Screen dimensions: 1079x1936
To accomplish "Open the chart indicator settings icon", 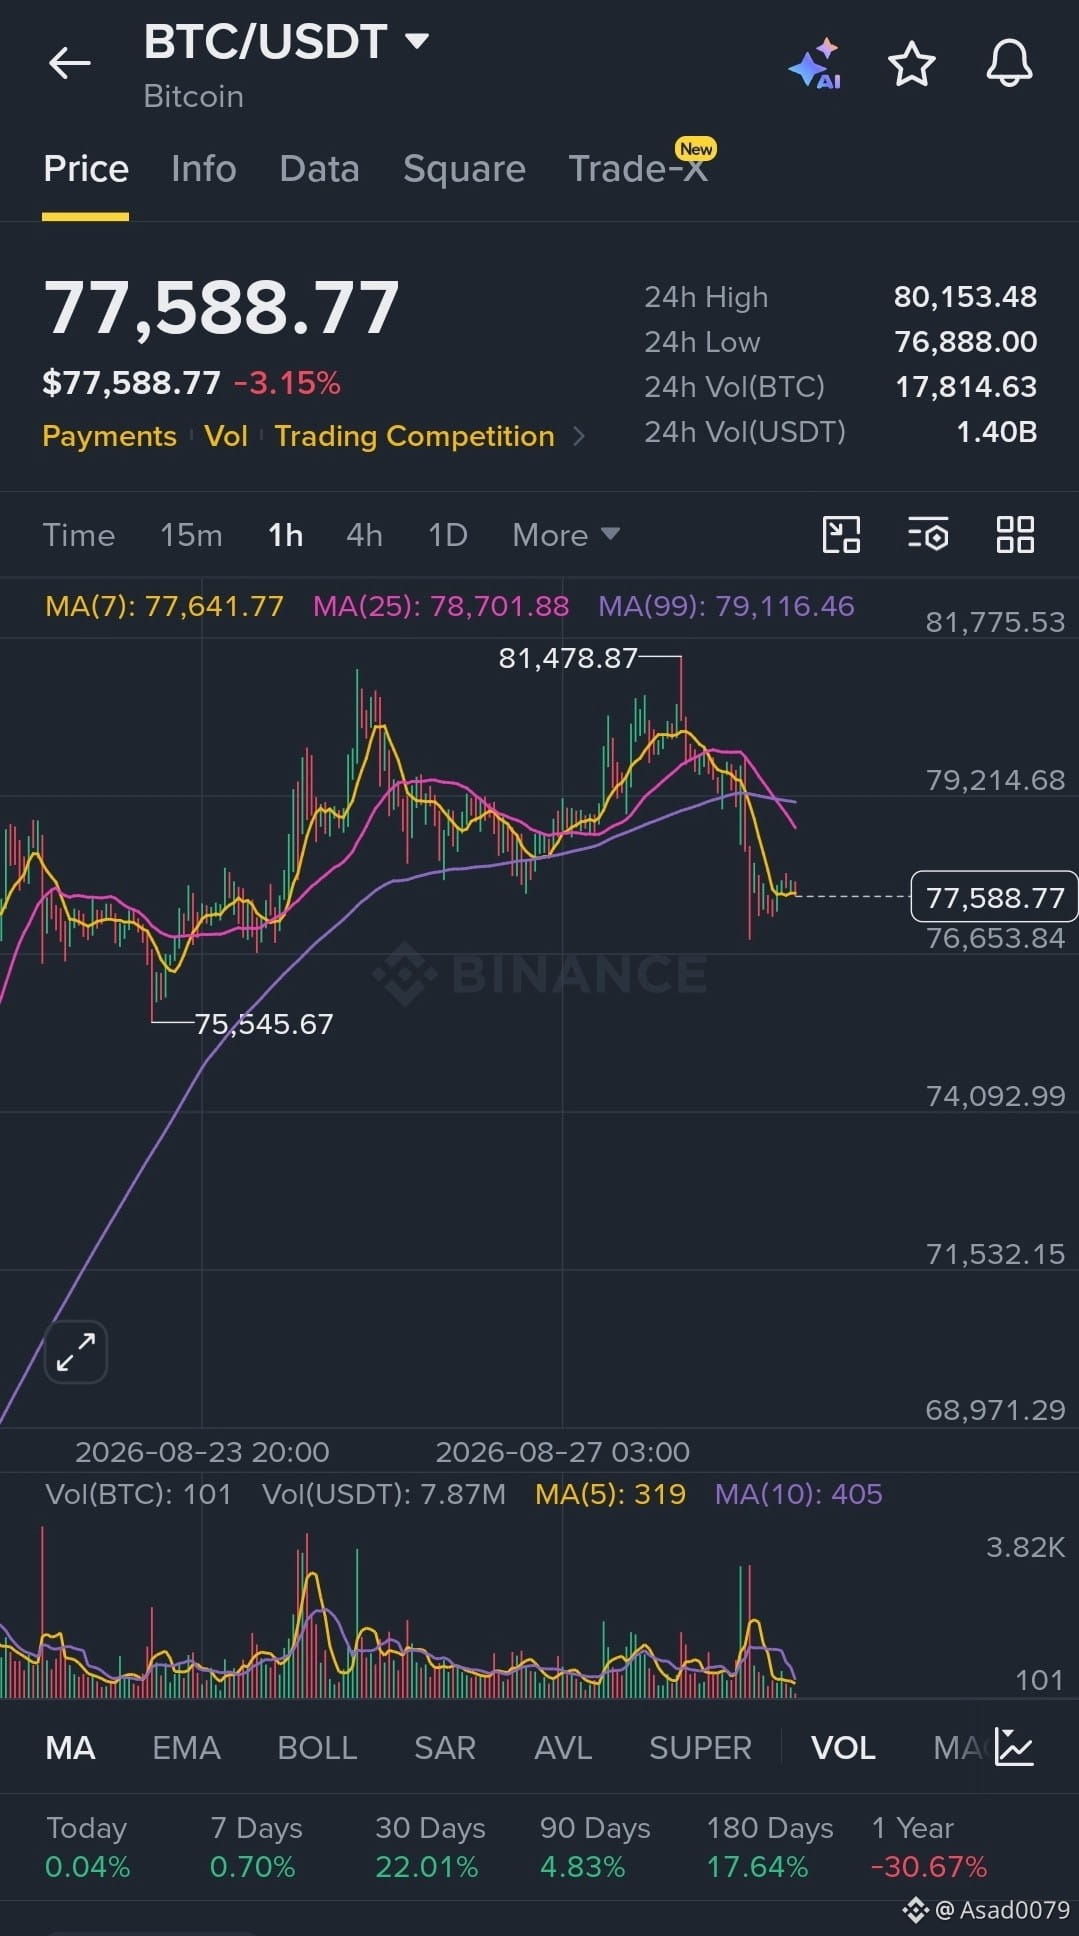I will tap(928, 534).
